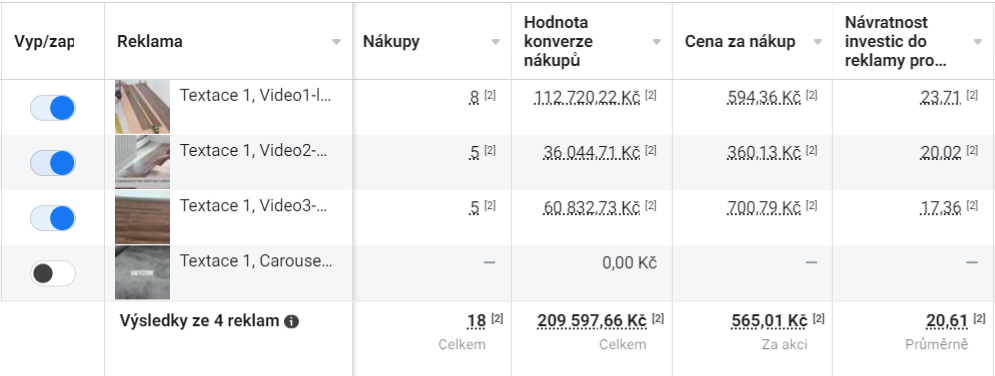Image resolution: width=995 pixels, height=376 pixels.
Task: Open the Nákupy column dropdown arrow
Action: tap(496, 42)
